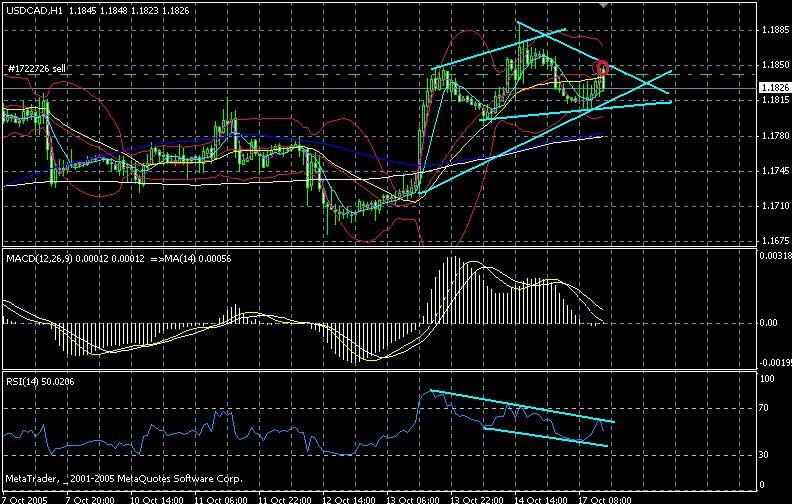This screenshot has width=792, height=504.
Task: Select the #1722726 sell order label
Action: tap(37, 69)
